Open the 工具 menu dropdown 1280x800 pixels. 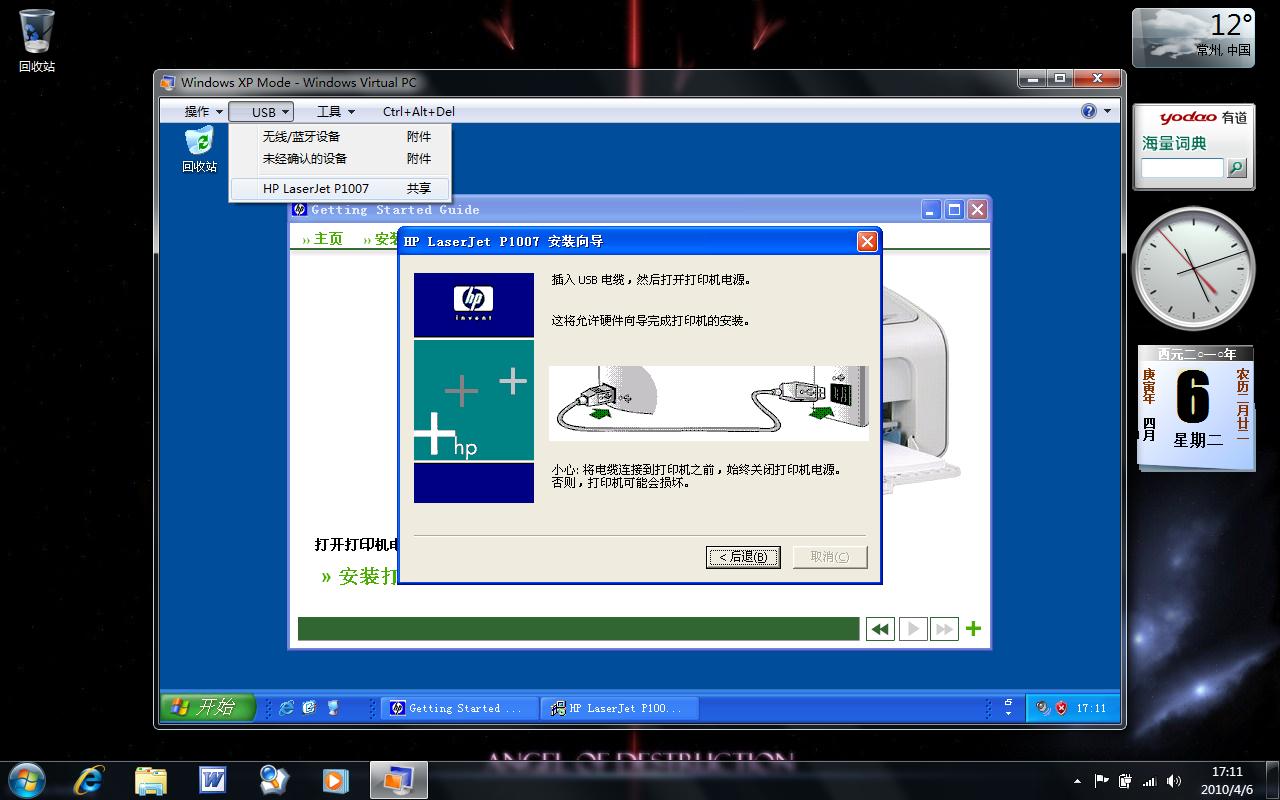[336, 111]
